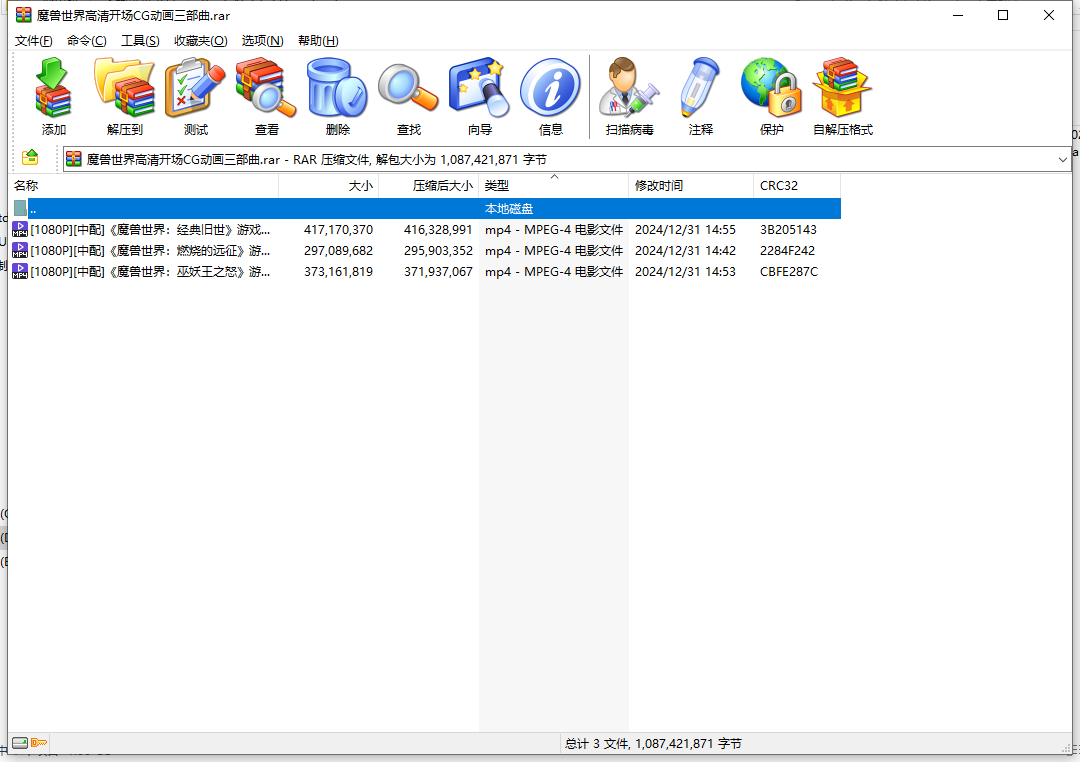Go up one folder level arrow
Viewport: 1080px width, 762px height.
click(31, 158)
